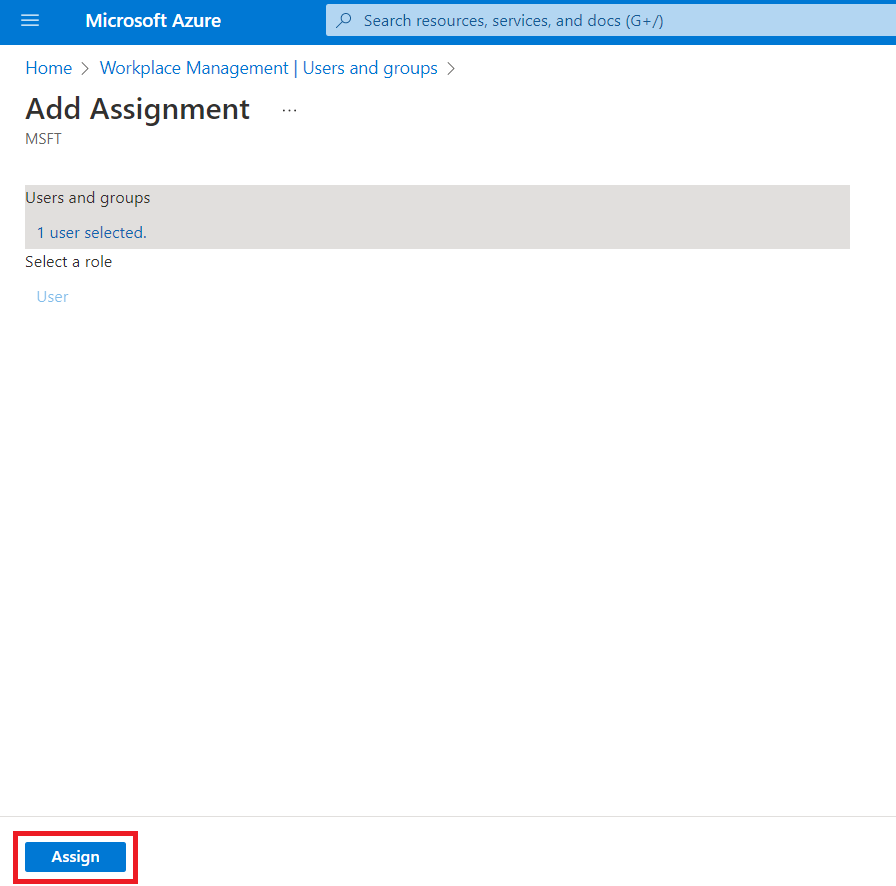Click the Microsoft Azure title
Screen dimensions: 896x886
tap(153, 21)
